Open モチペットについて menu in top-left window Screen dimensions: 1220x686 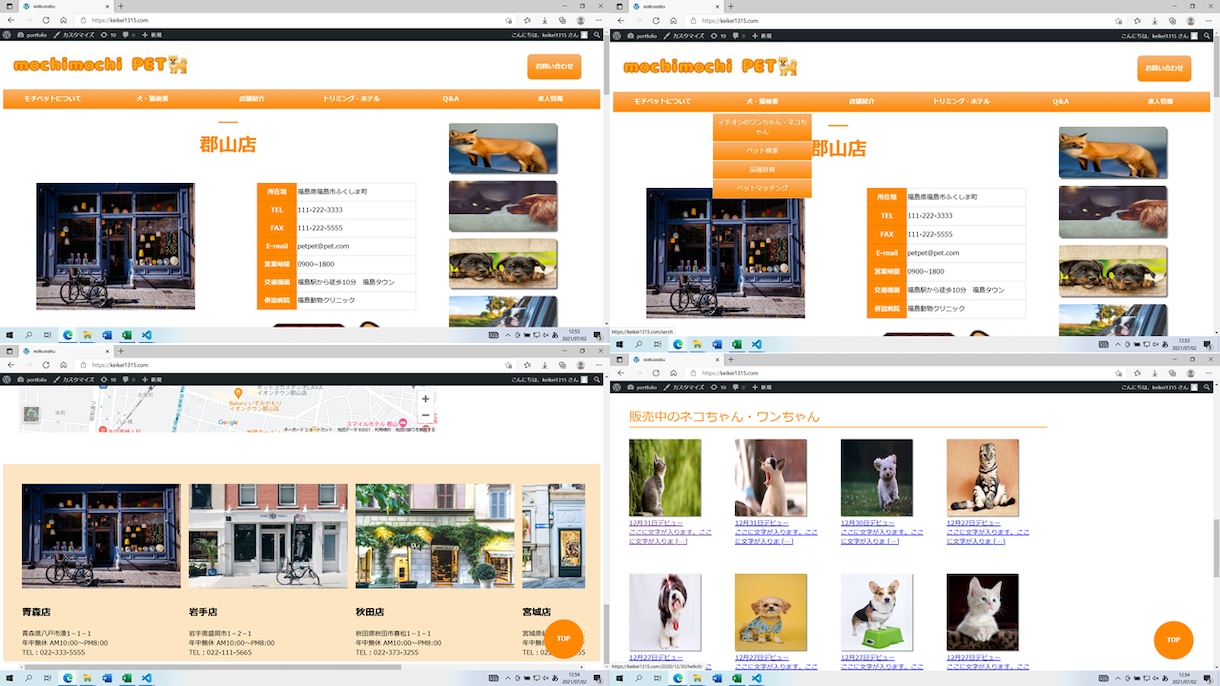coord(52,99)
